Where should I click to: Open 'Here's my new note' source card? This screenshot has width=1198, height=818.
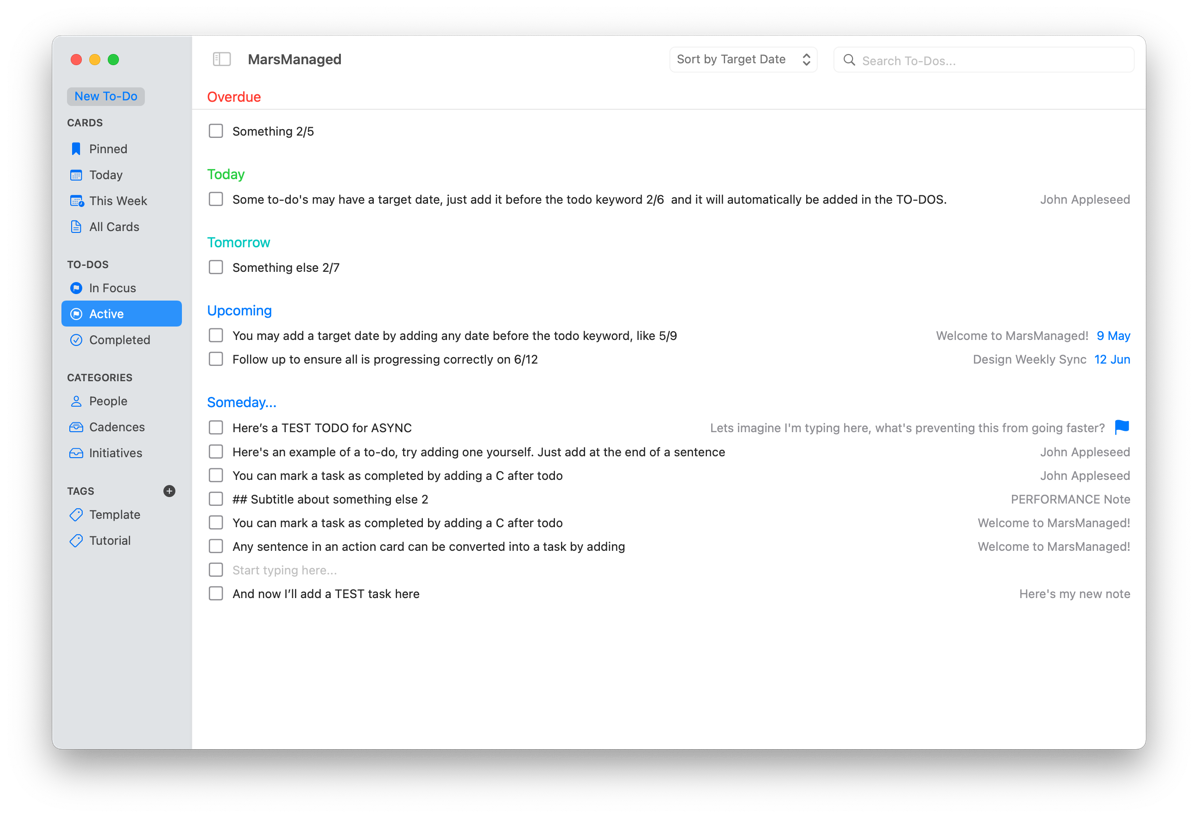tap(1074, 594)
